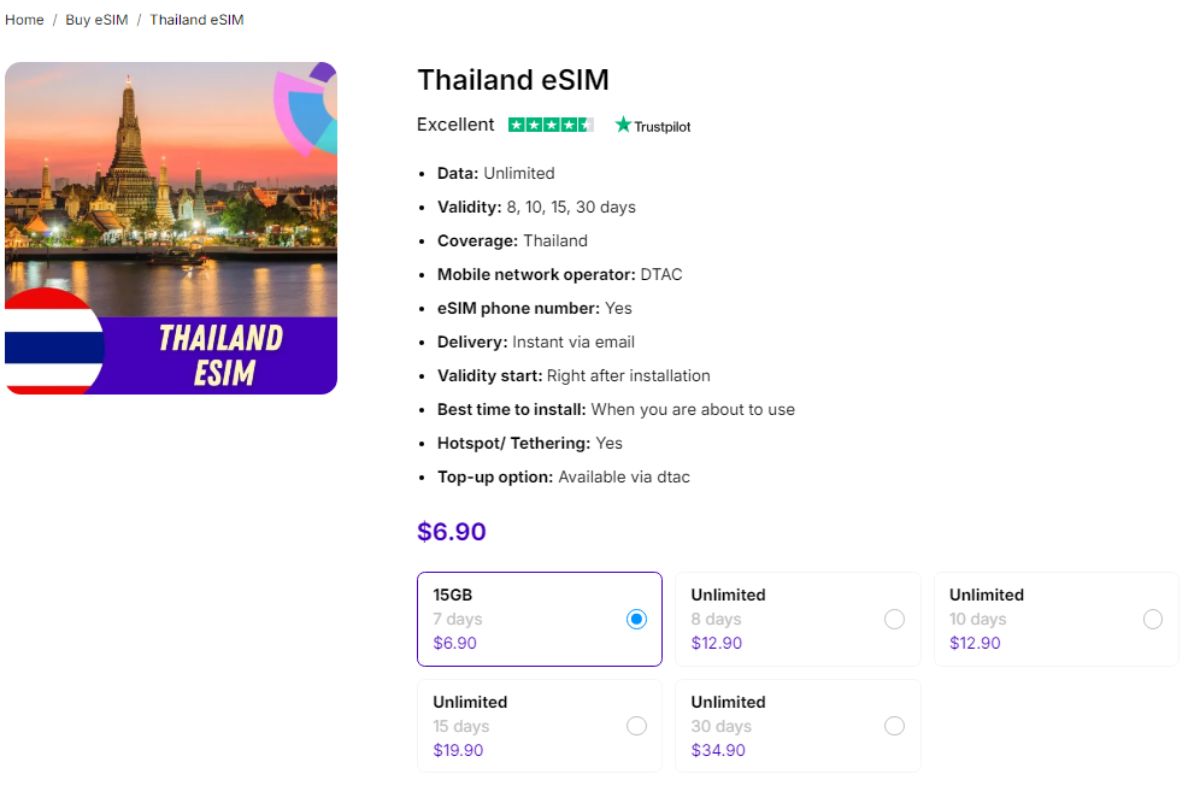The height and width of the screenshot is (800, 1200).
Task: Select the Unlimited 30 days plan
Action: pyautogui.click(x=894, y=726)
